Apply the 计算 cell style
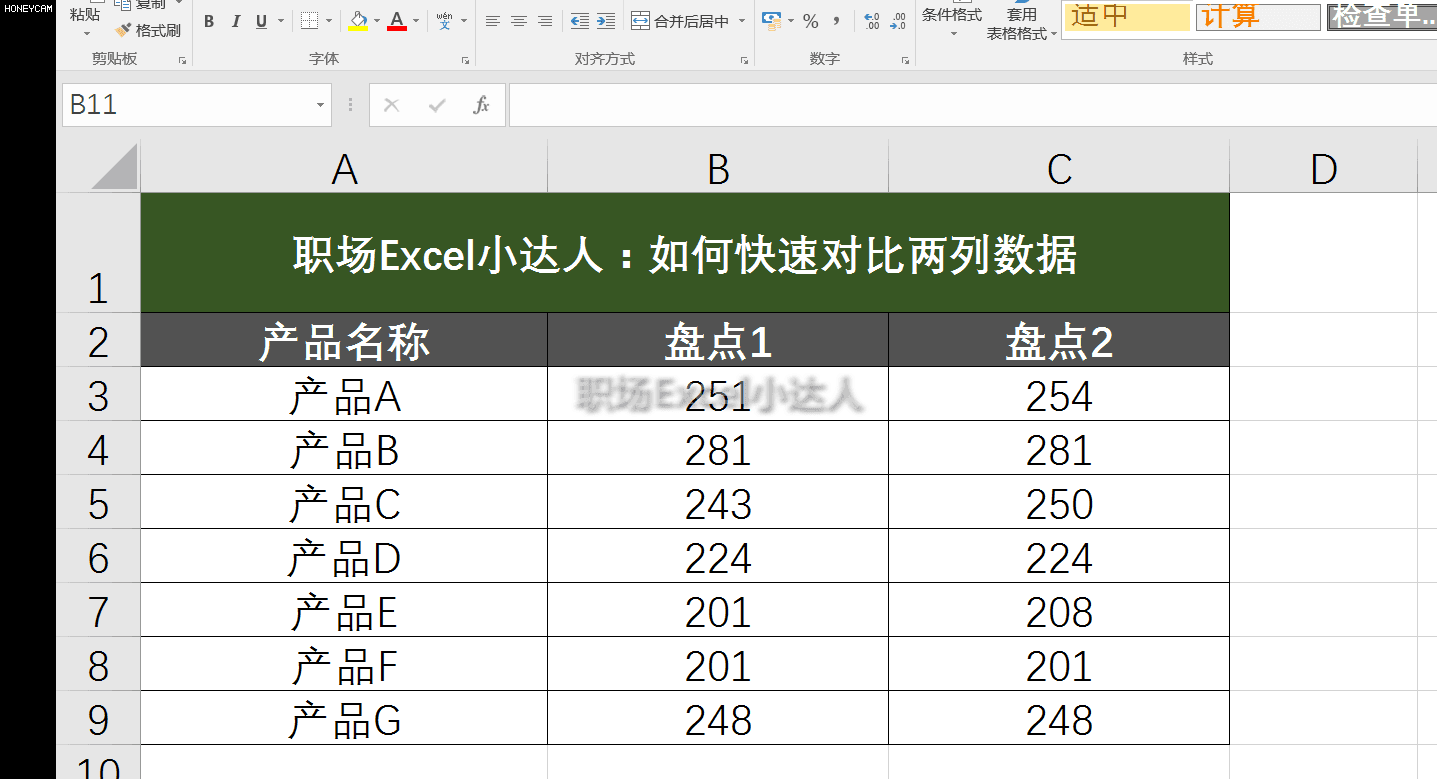The image size is (1437, 779). pos(1259,16)
